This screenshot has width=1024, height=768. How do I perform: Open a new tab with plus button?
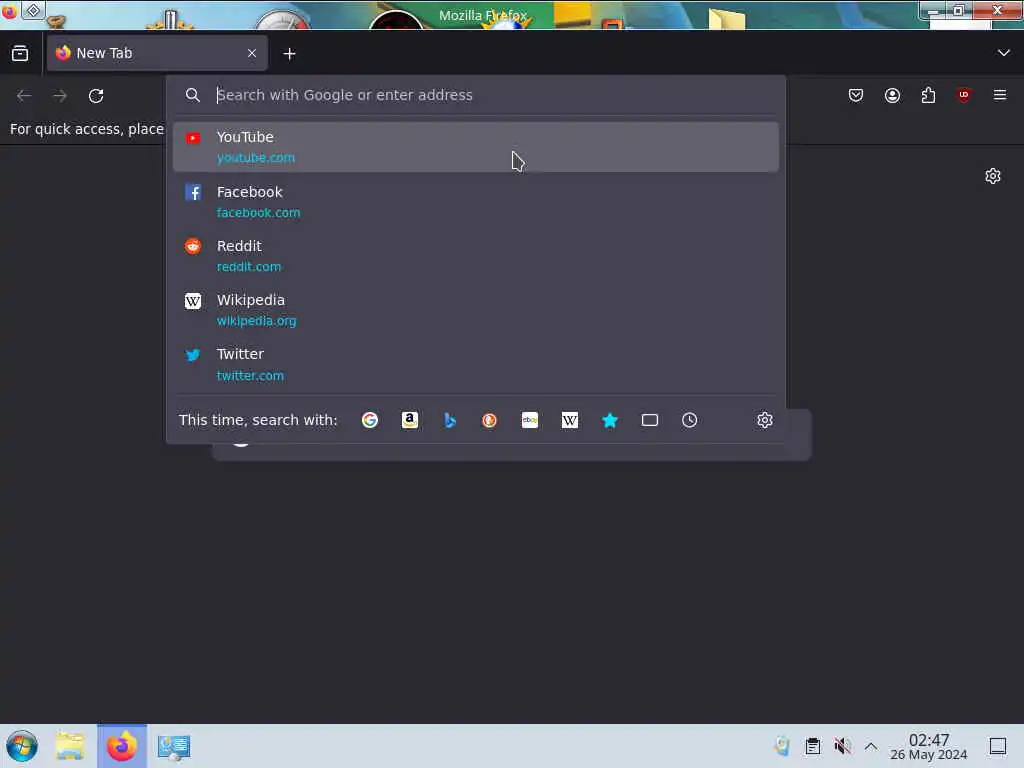(289, 54)
